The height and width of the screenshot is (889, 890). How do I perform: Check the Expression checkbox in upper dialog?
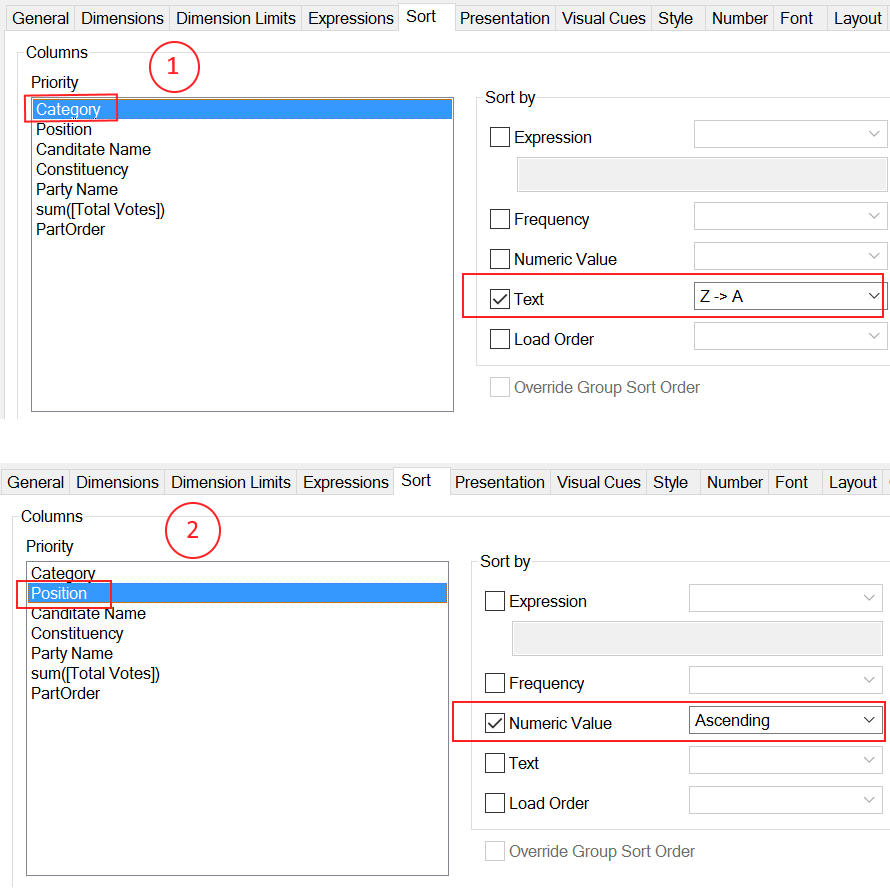[x=500, y=138]
